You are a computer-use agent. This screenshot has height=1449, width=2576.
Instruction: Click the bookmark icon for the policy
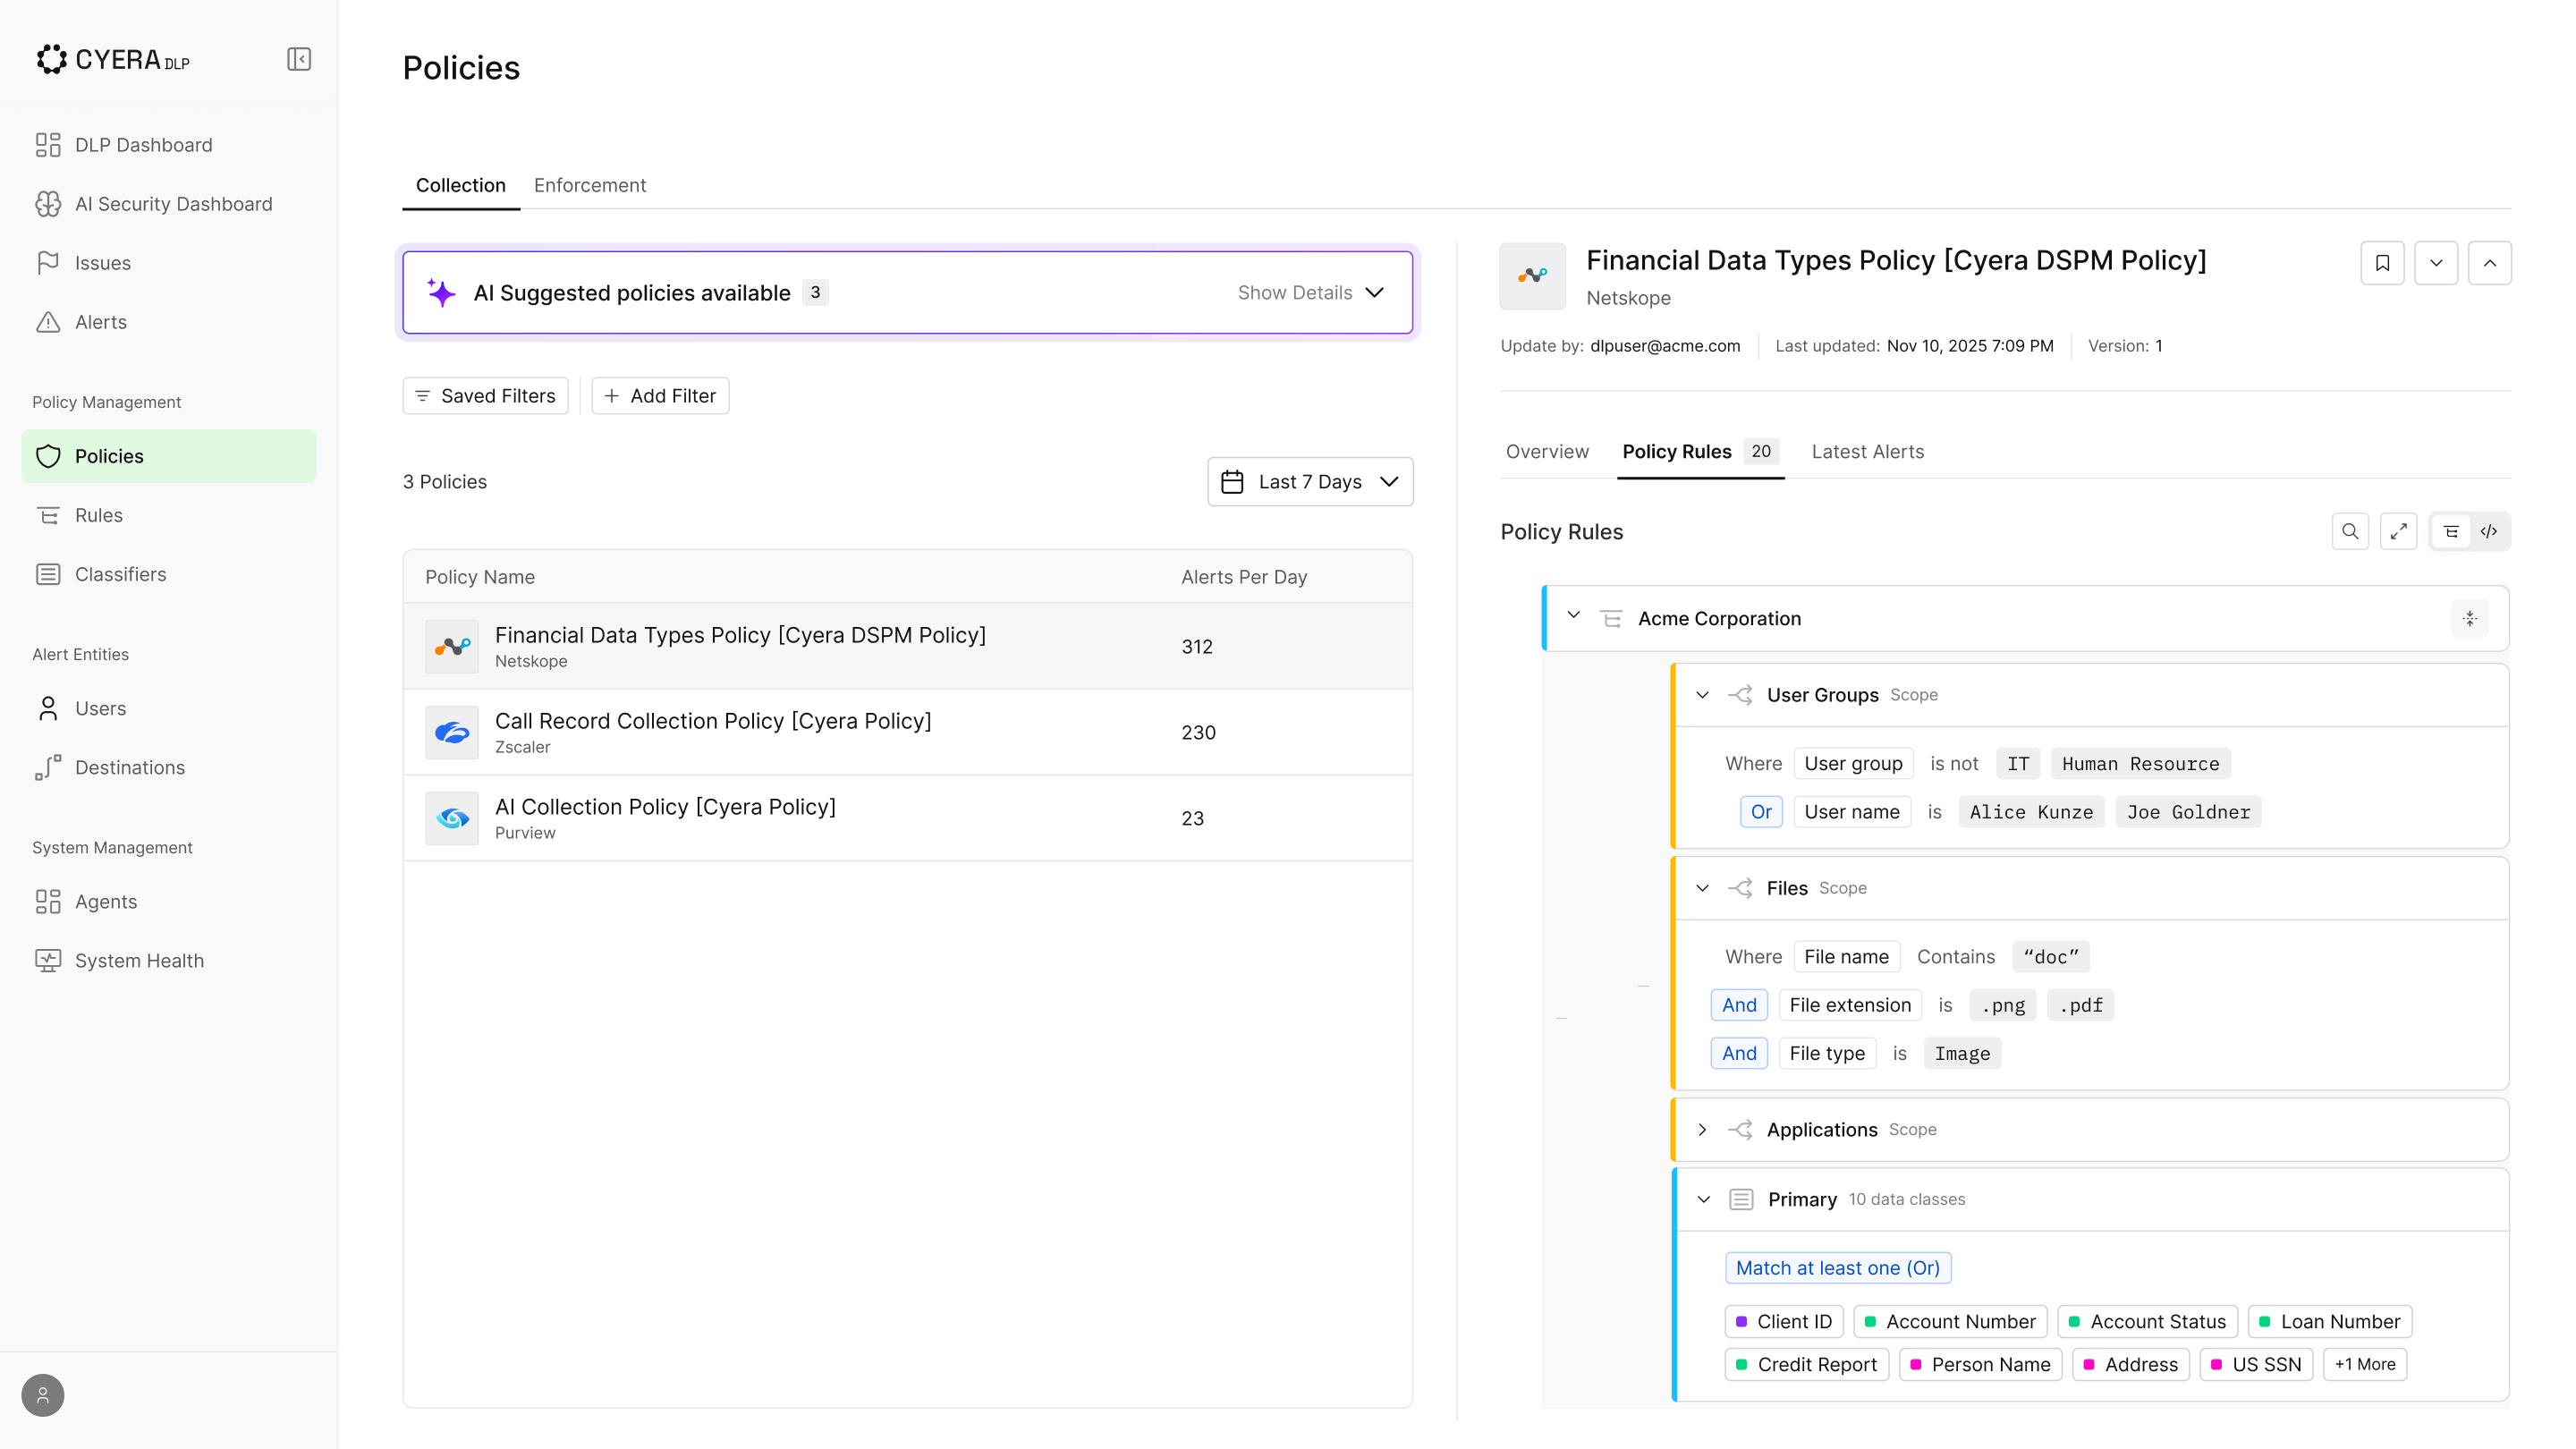click(2382, 263)
